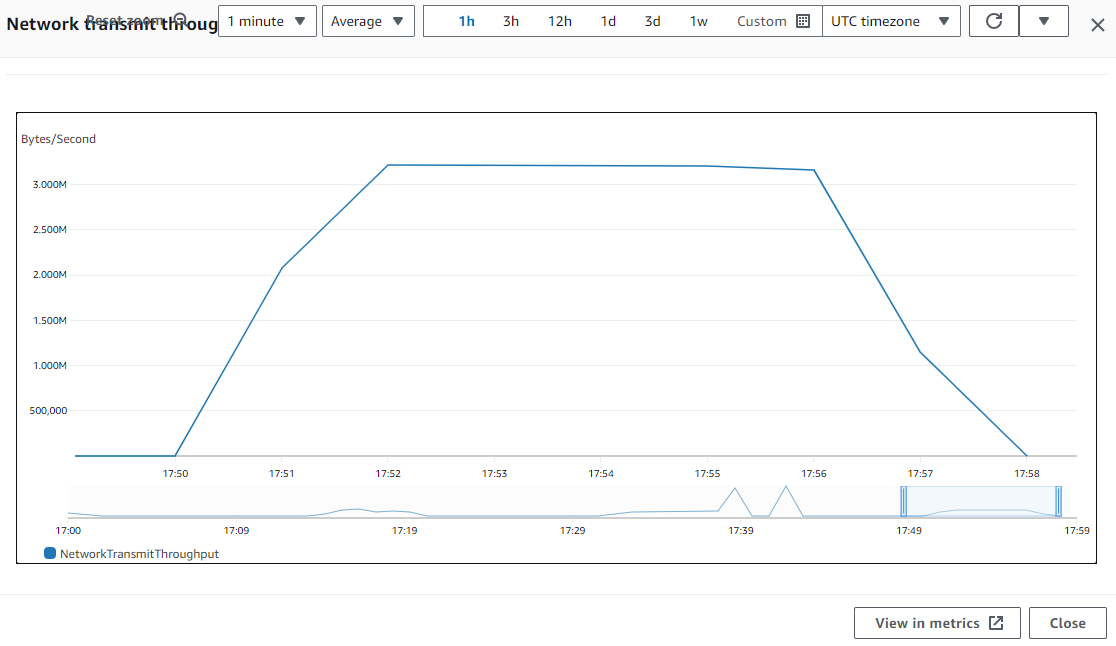
Task: Close the panel with the X icon
Action: coord(1097,24)
